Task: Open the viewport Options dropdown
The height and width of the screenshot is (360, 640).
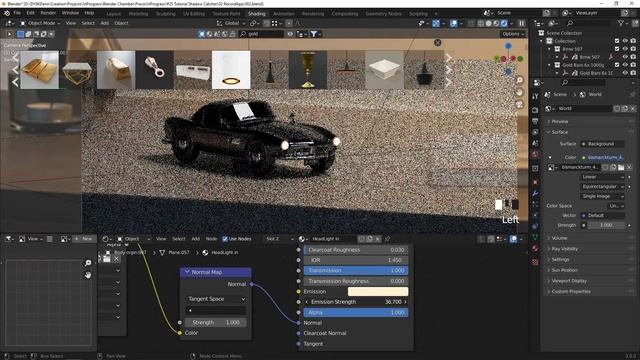Action: (513, 34)
